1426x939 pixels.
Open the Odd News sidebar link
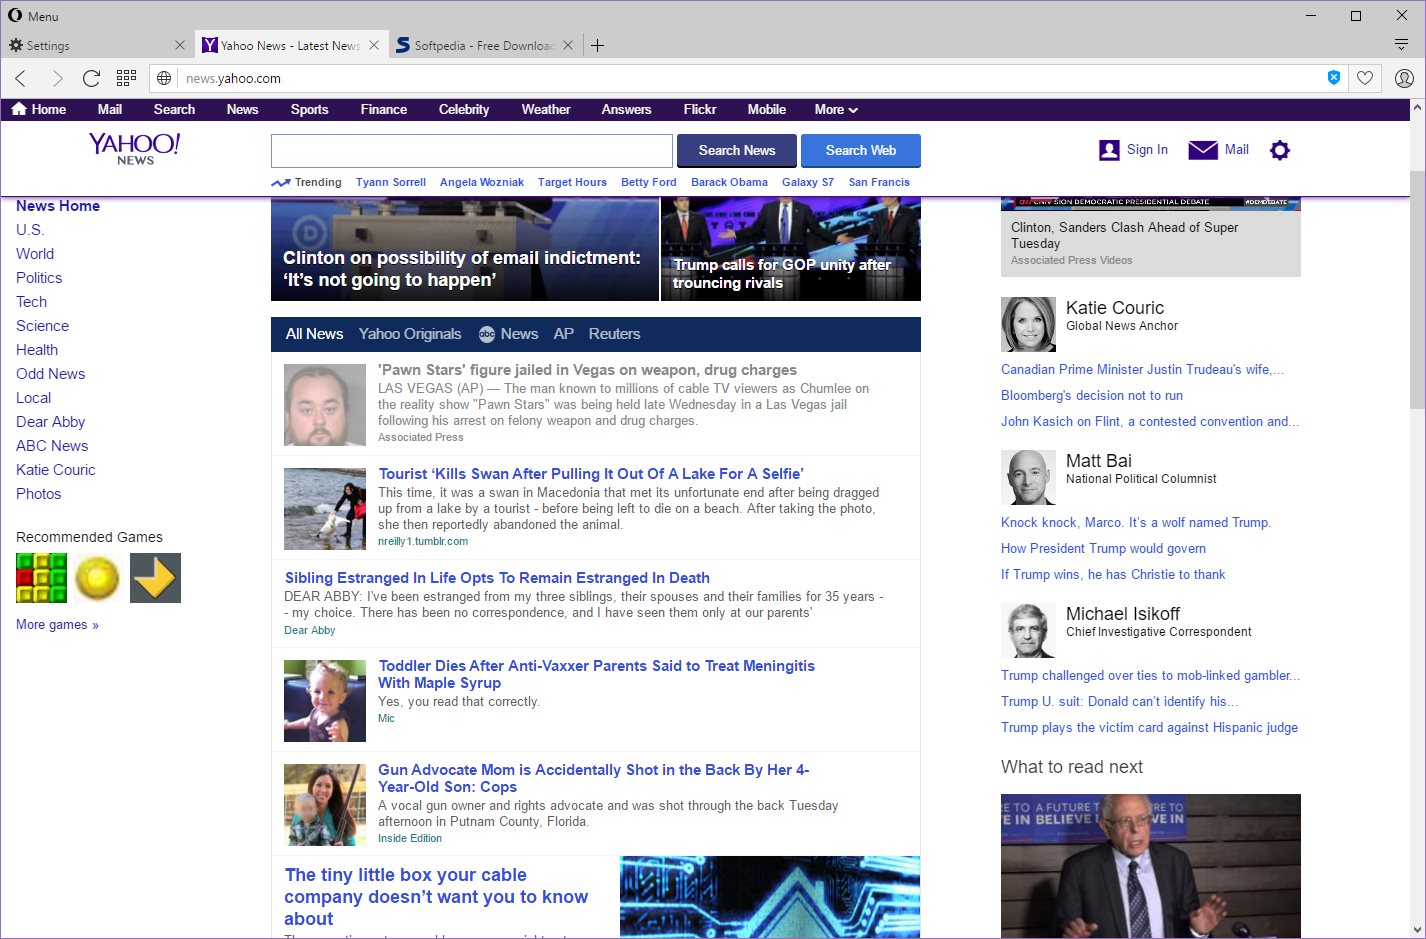click(51, 374)
